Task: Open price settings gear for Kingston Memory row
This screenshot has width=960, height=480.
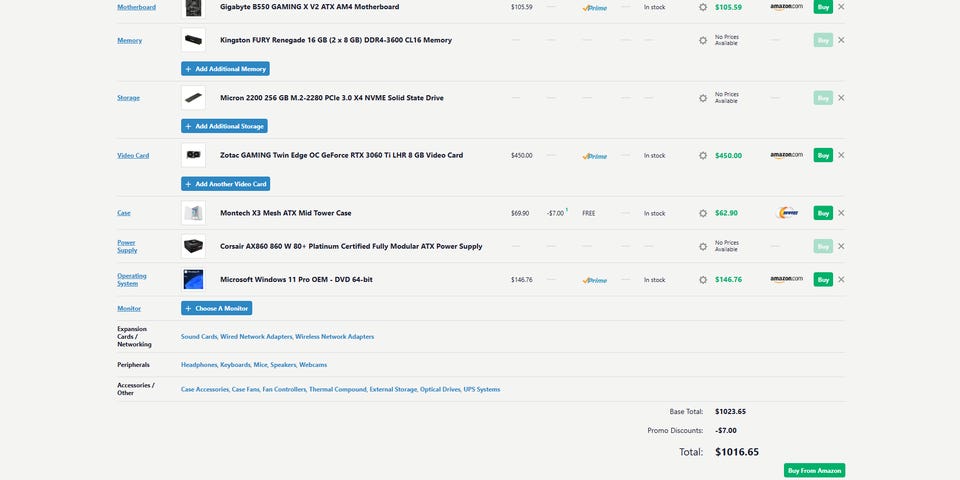Action: 703,40
